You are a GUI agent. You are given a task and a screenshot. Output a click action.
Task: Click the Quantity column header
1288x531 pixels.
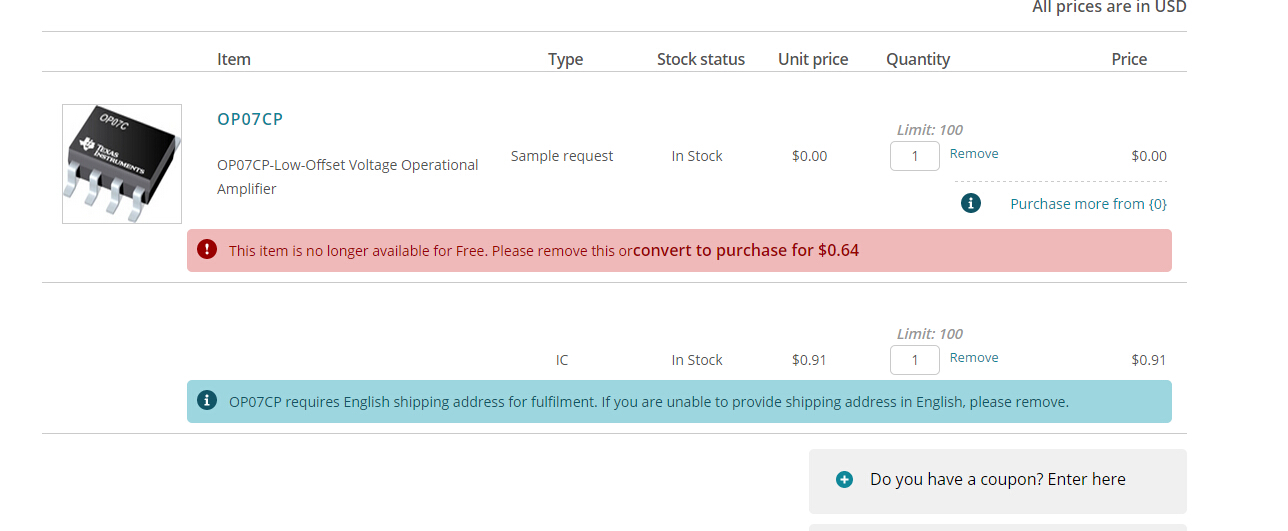pos(917,59)
